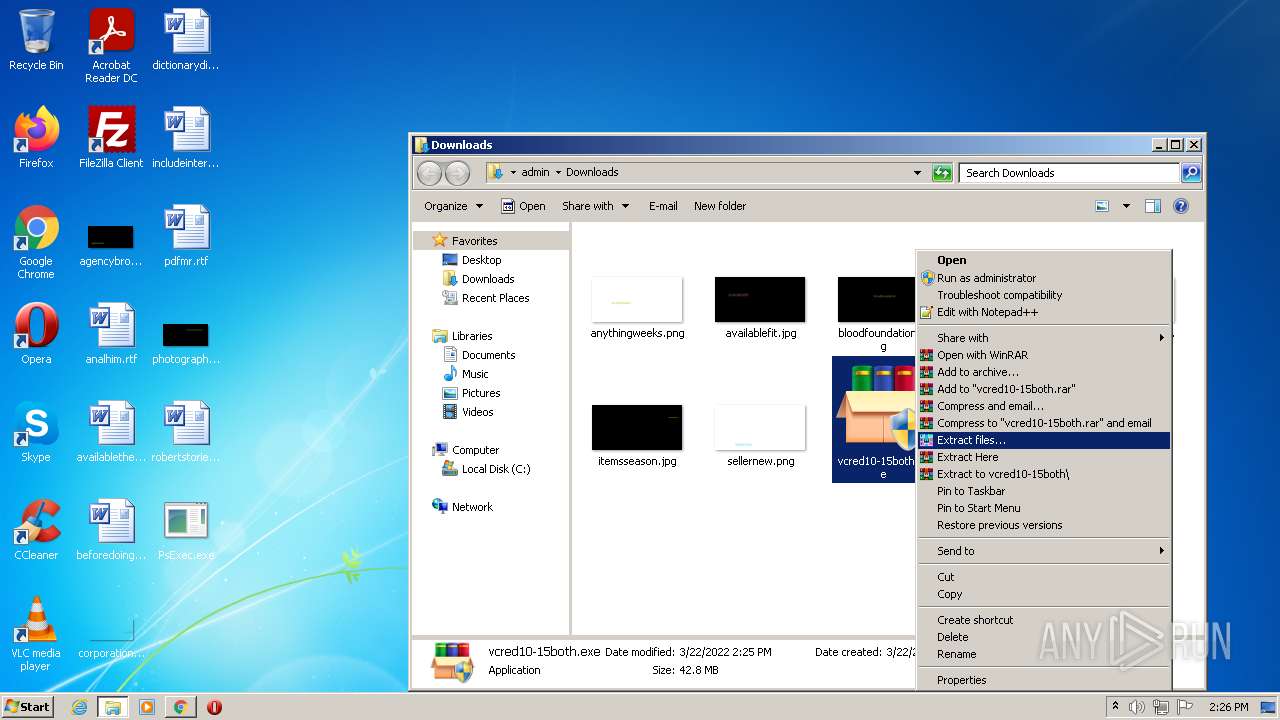The width and height of the screenshot is (1280, 720).
Task: Open Action Center flag tray icon
Action: pyautogui.click(x=1186, y=707)
